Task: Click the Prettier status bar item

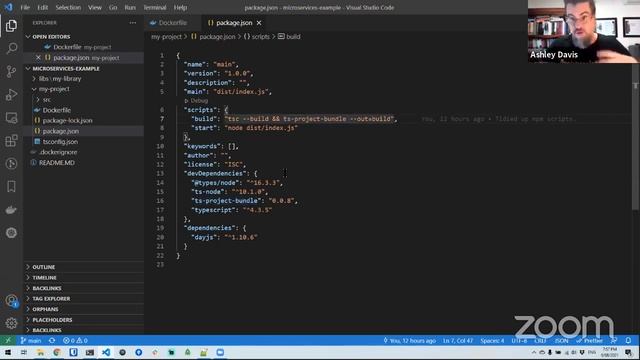Action: pos(589,340)
